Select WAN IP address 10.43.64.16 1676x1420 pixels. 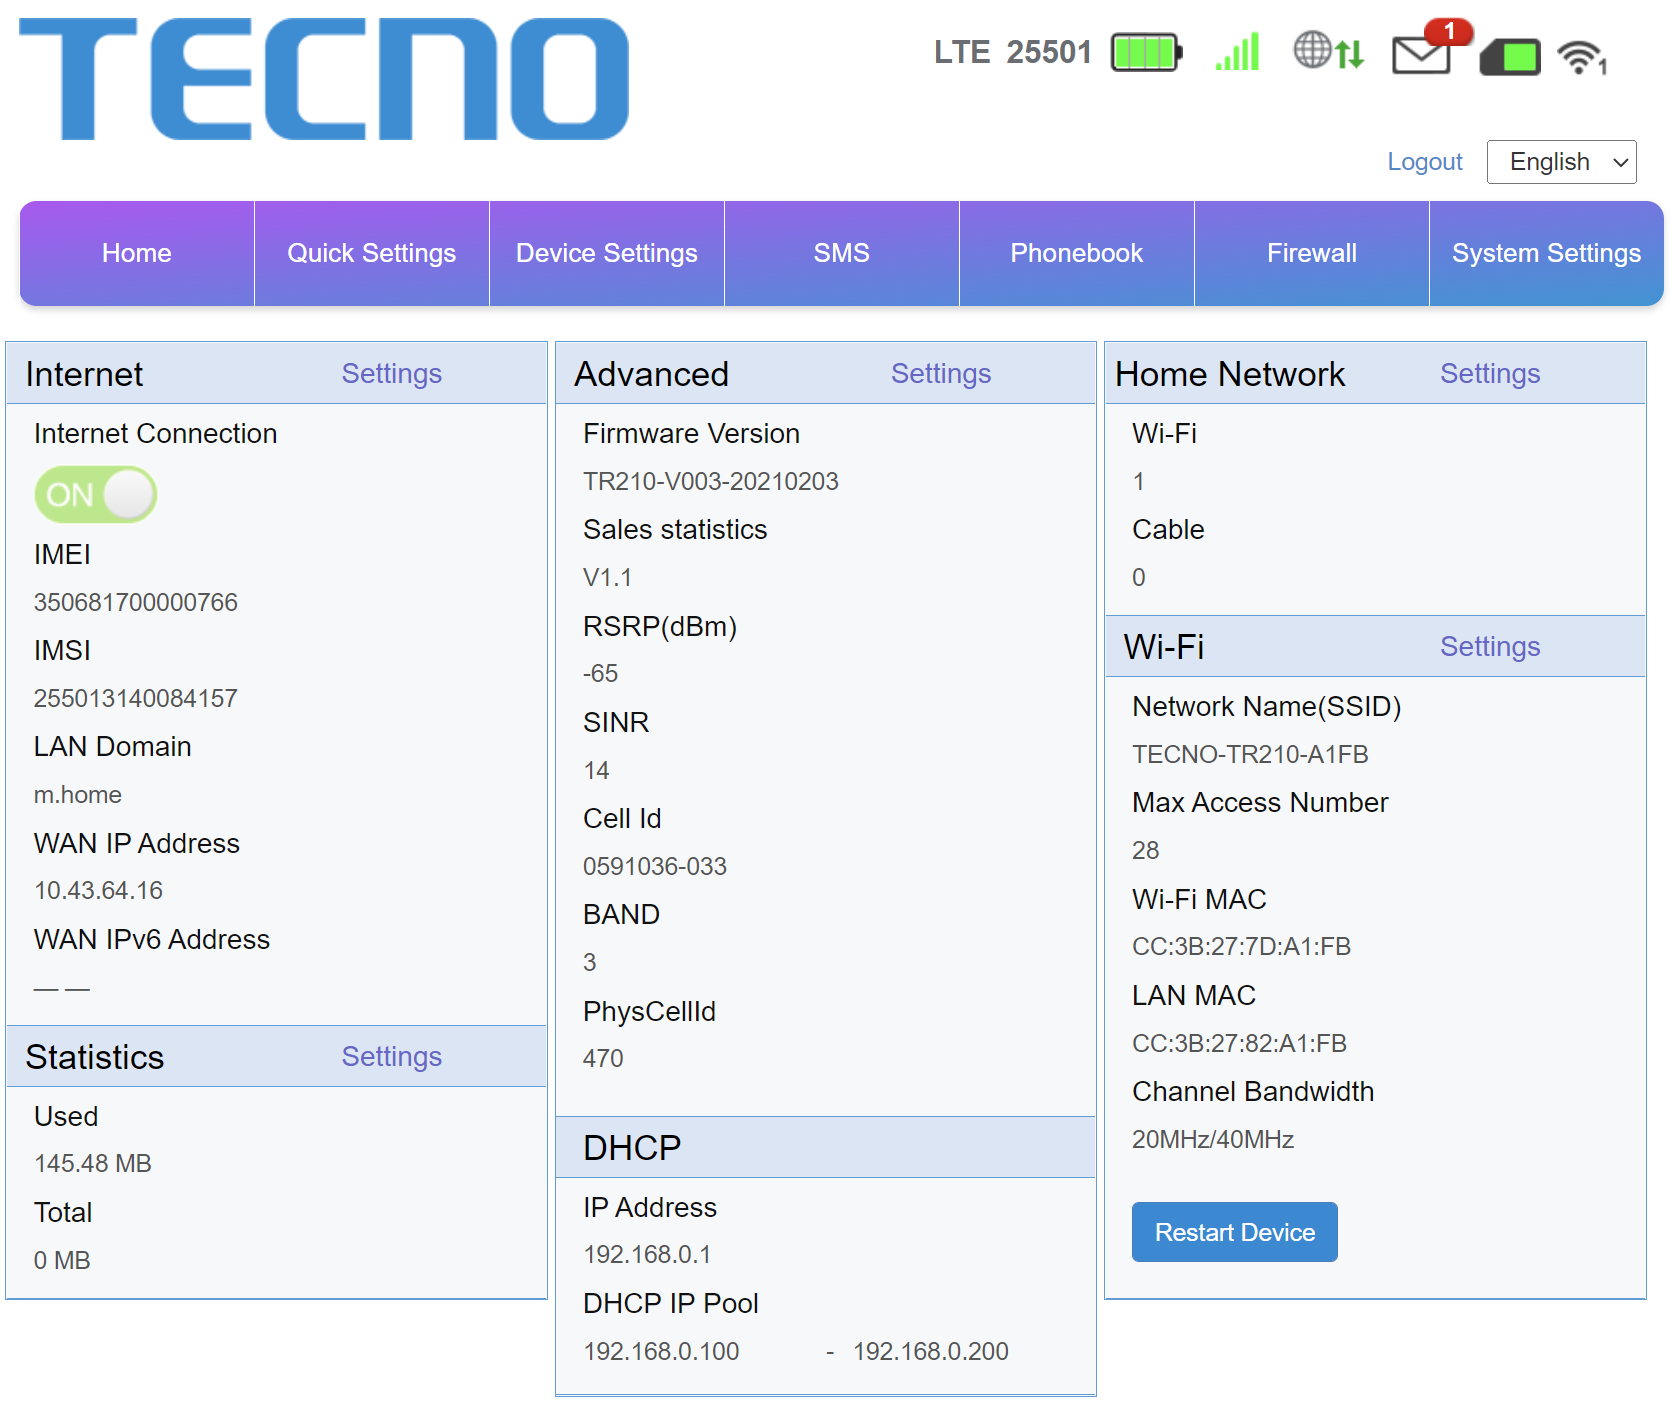pyautogui.click(x=98, y=891)
